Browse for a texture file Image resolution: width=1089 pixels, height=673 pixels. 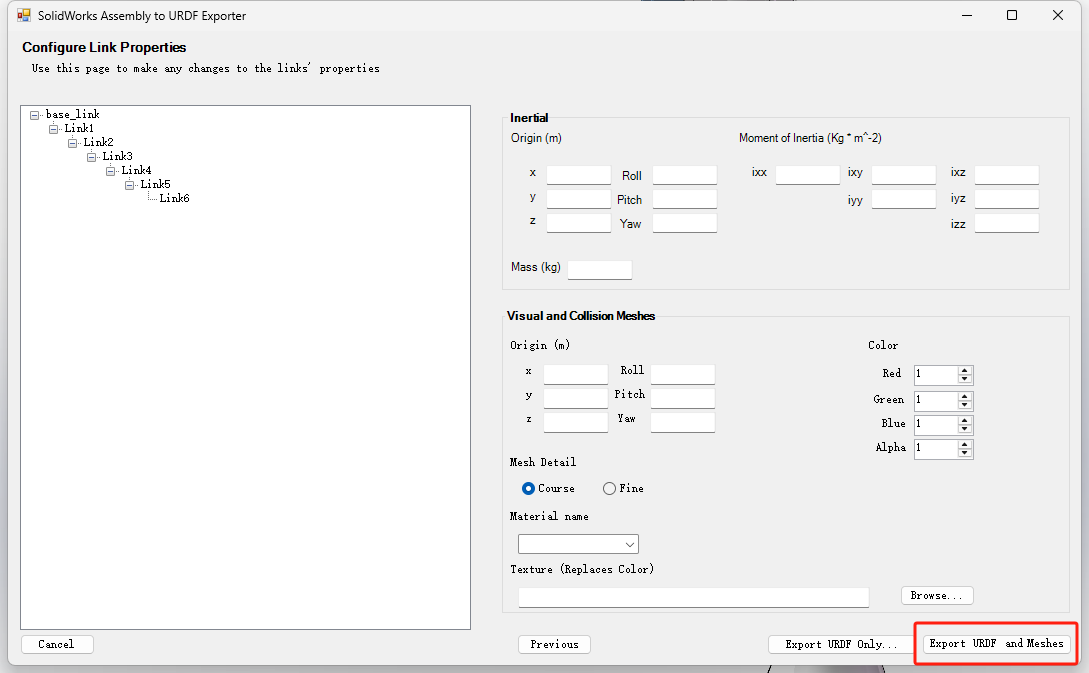(937, 595)
